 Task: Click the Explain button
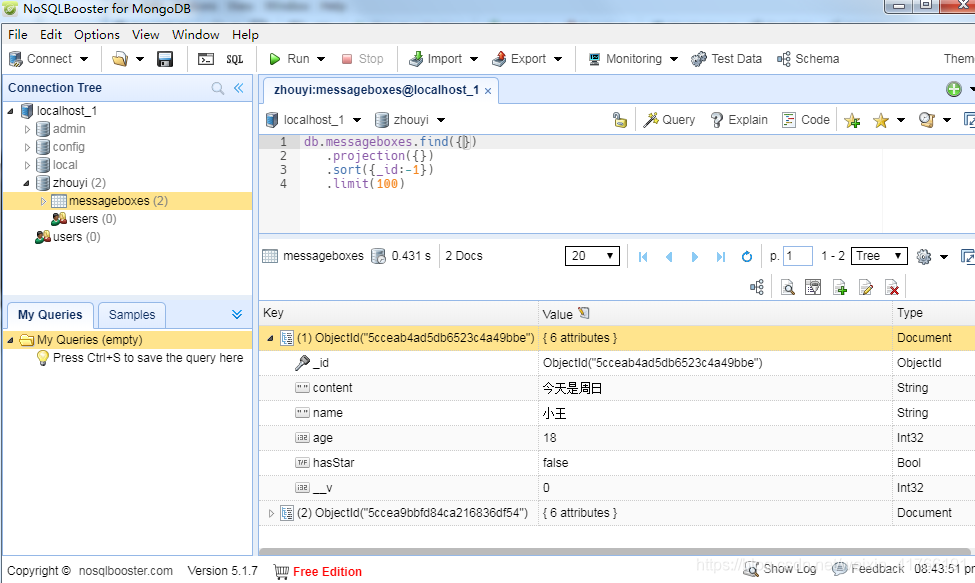click(739, 120)
